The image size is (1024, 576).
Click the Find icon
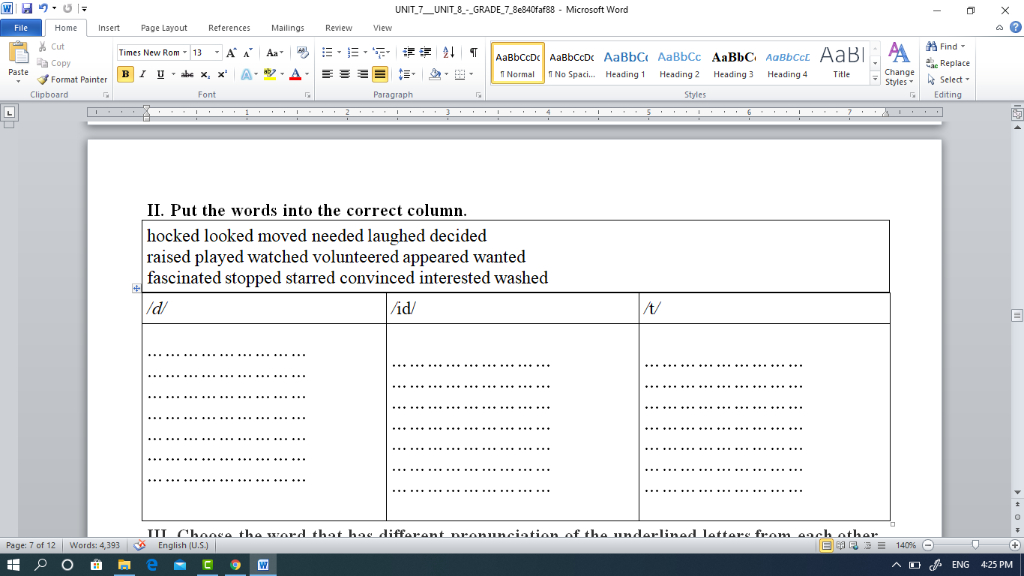(x=932, y=46)
